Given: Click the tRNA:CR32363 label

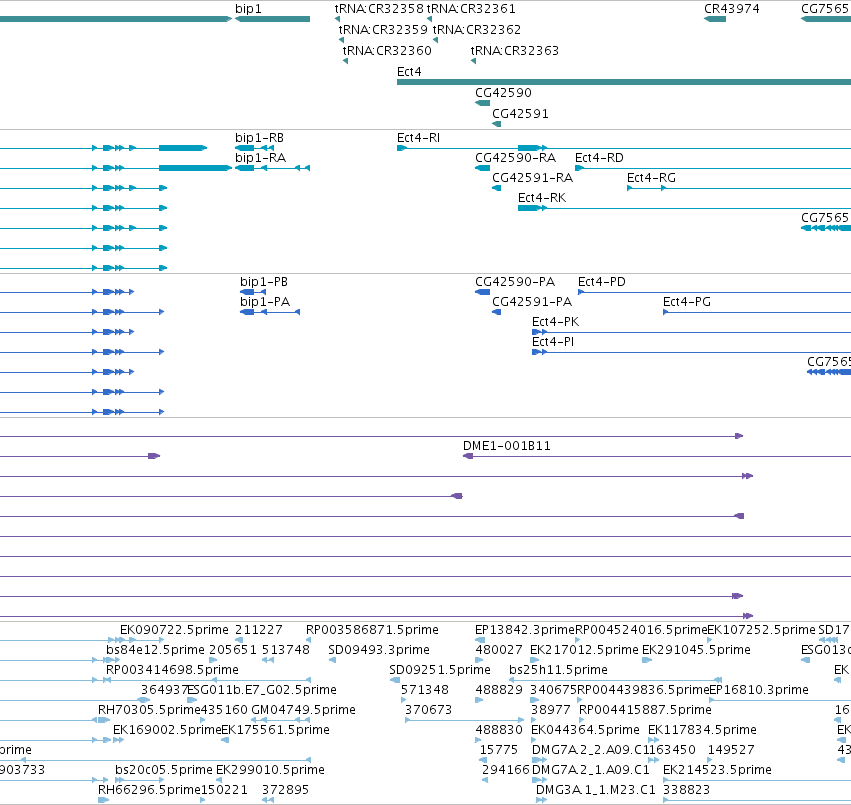Looking at the screenshot, I should pos(515,50).
